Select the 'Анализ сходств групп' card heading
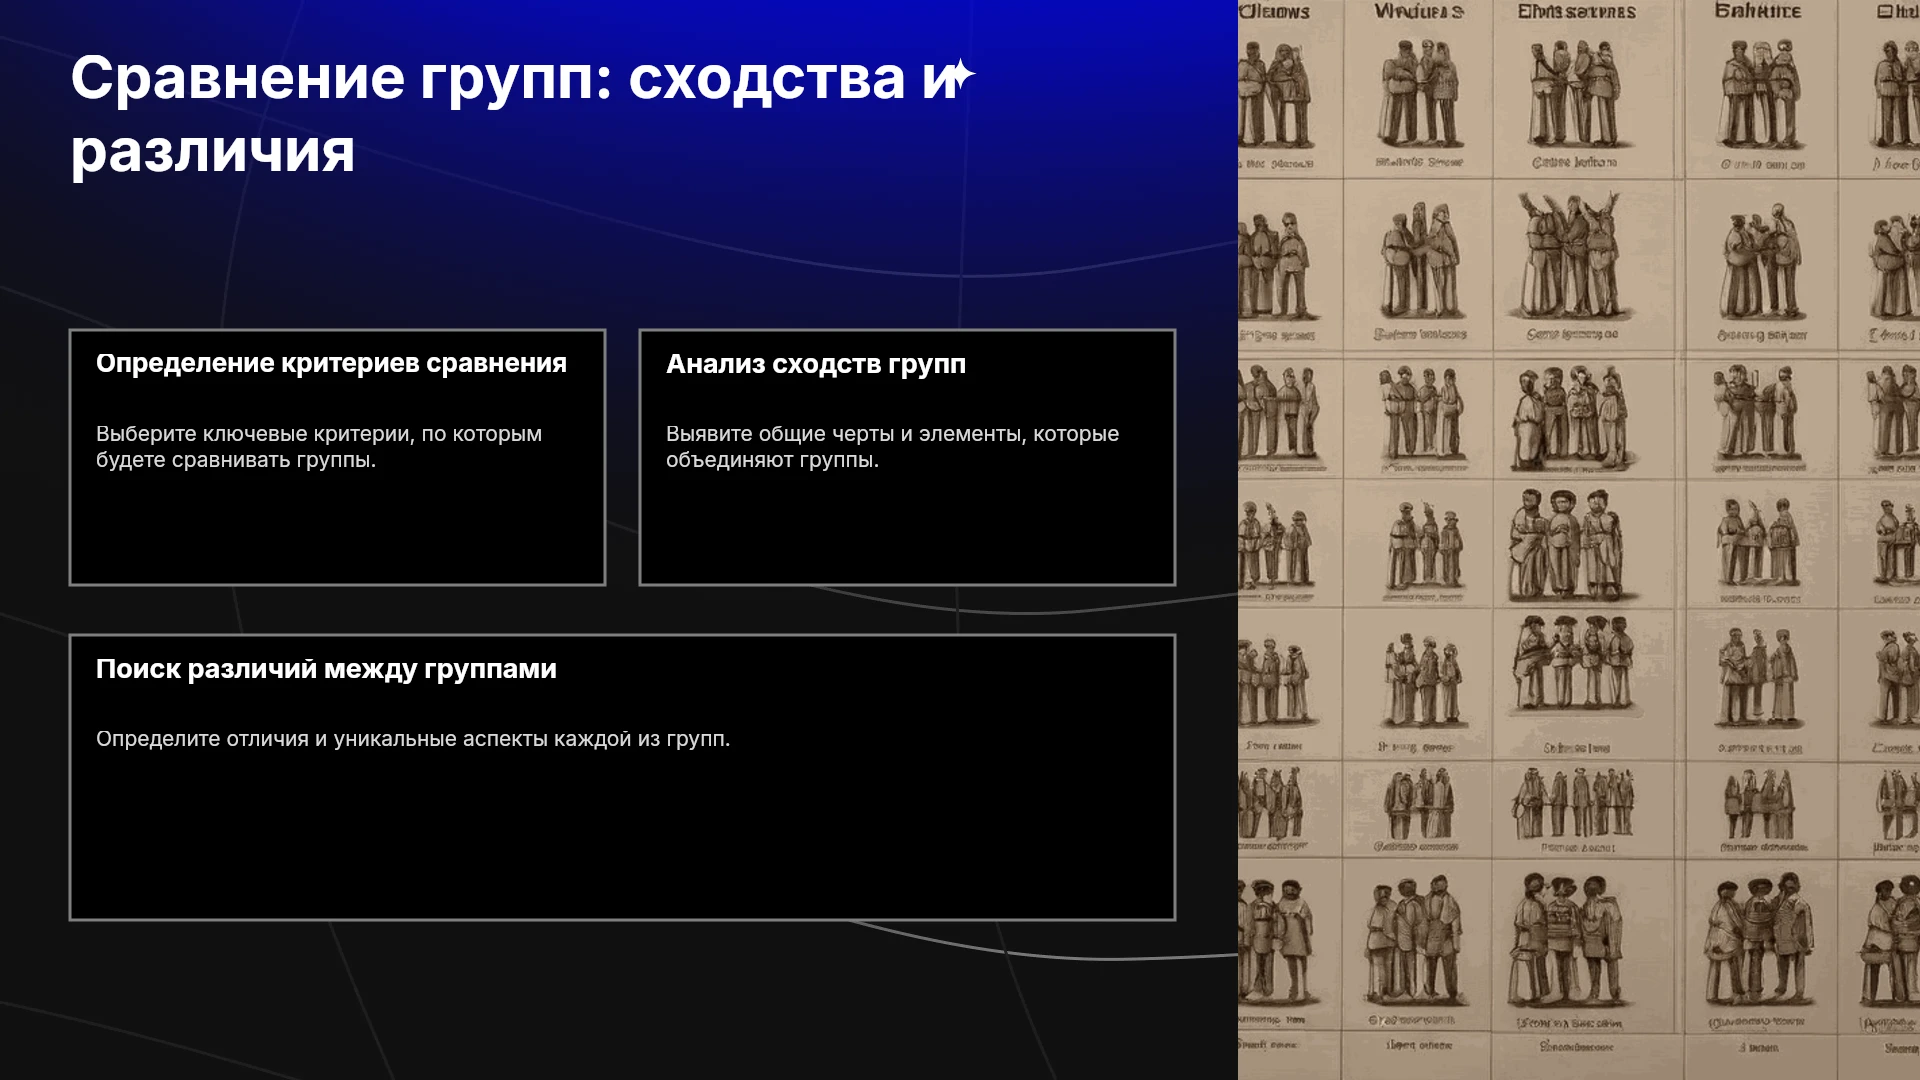 816,364
